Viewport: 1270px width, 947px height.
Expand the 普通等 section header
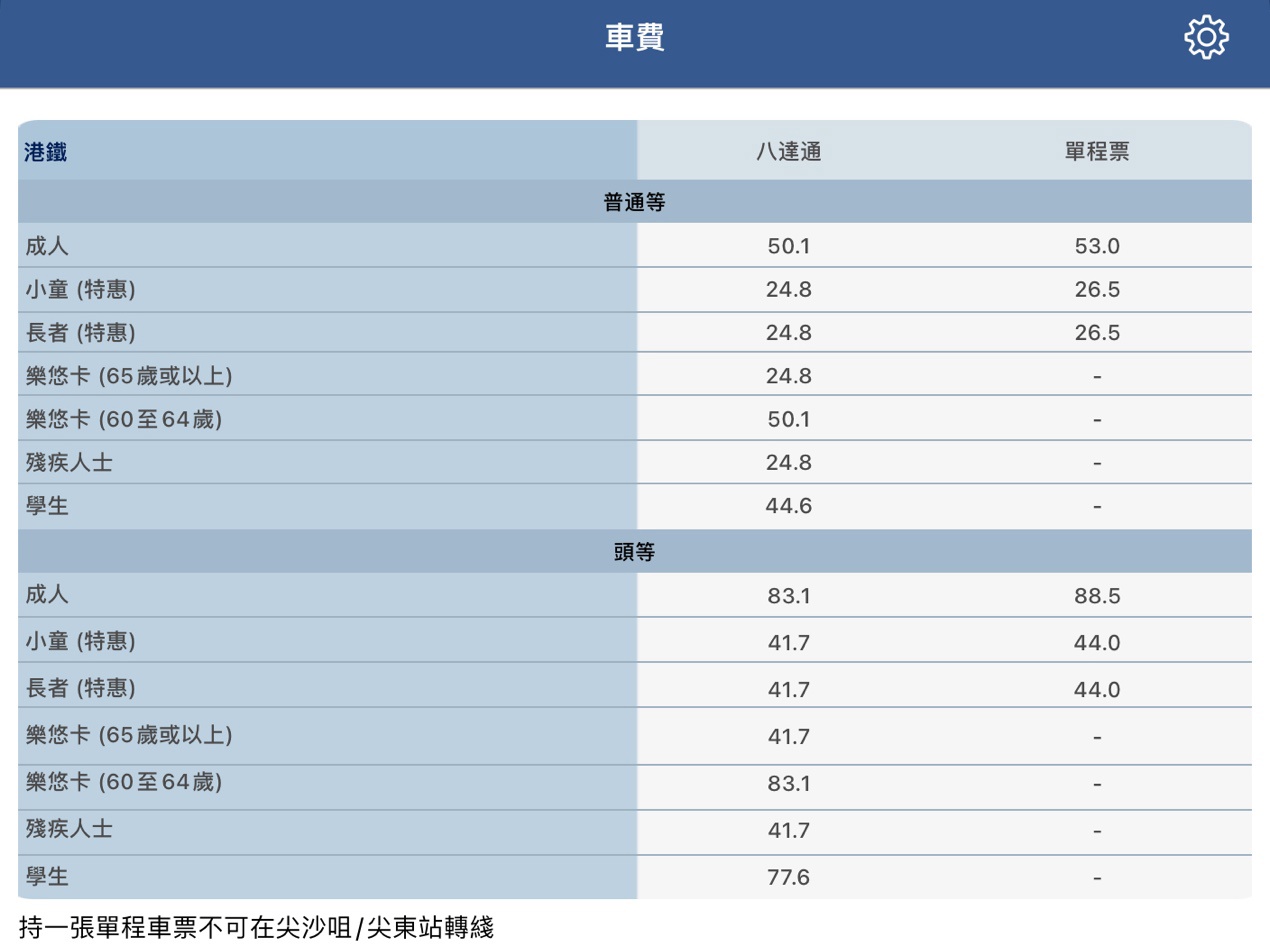pyautogui.click(x=634, y=201)
